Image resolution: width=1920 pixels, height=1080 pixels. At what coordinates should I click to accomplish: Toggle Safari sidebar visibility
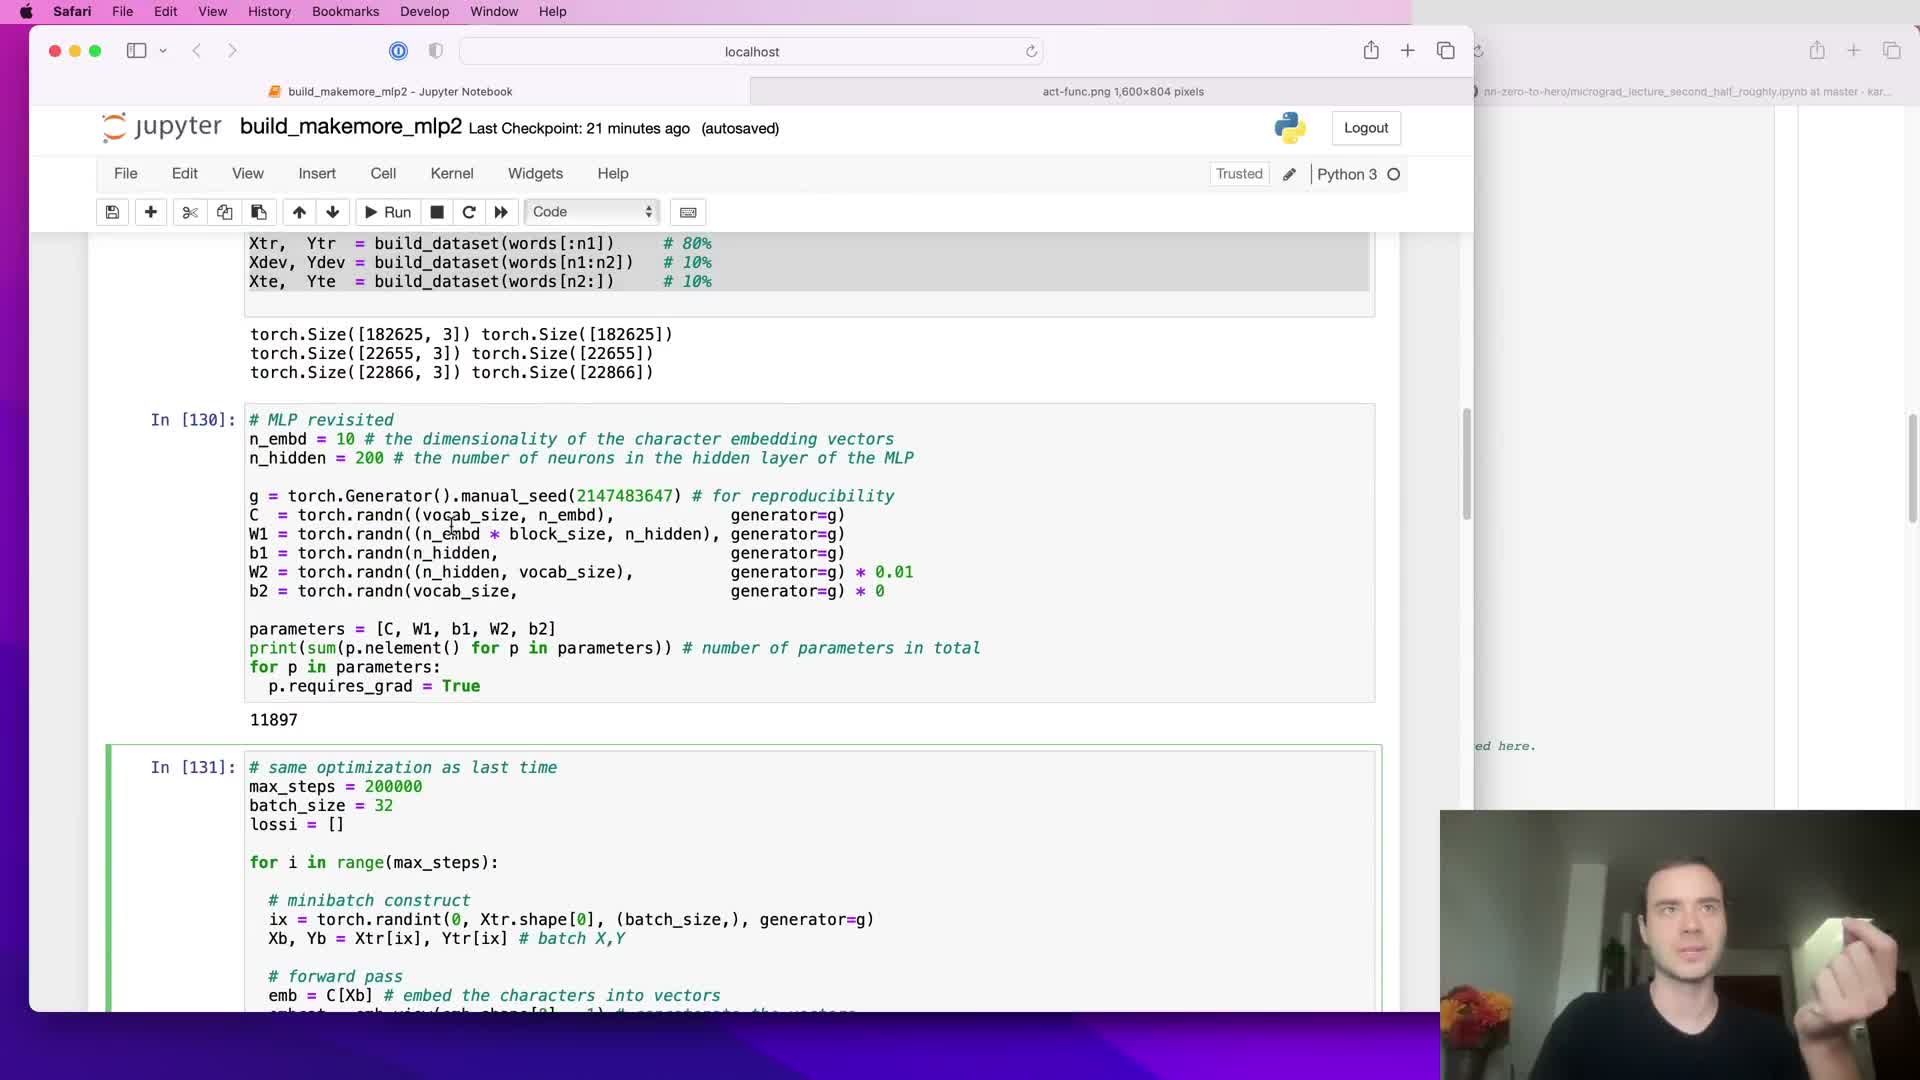tap(136, 51)
